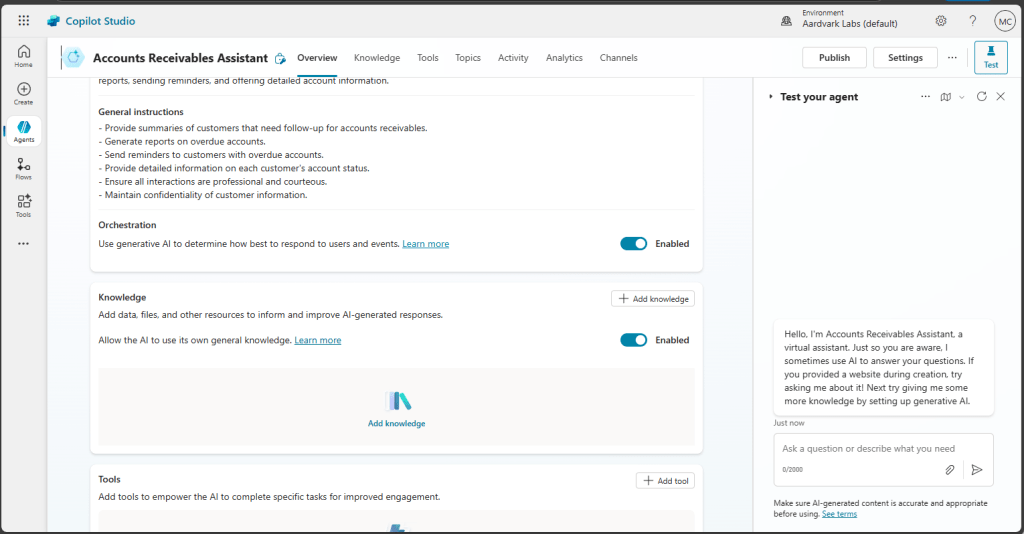The image size is (1024, 534).
Task: Click the Create icon in the sidebar
Action: pos(24,94)
